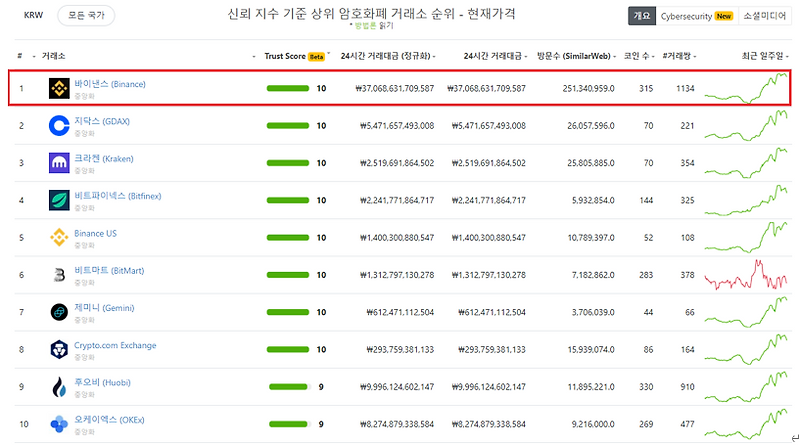This screenshot has height=445, width=800.
Task: Sort by the 거래소 column header
Action: coord(54,56)
